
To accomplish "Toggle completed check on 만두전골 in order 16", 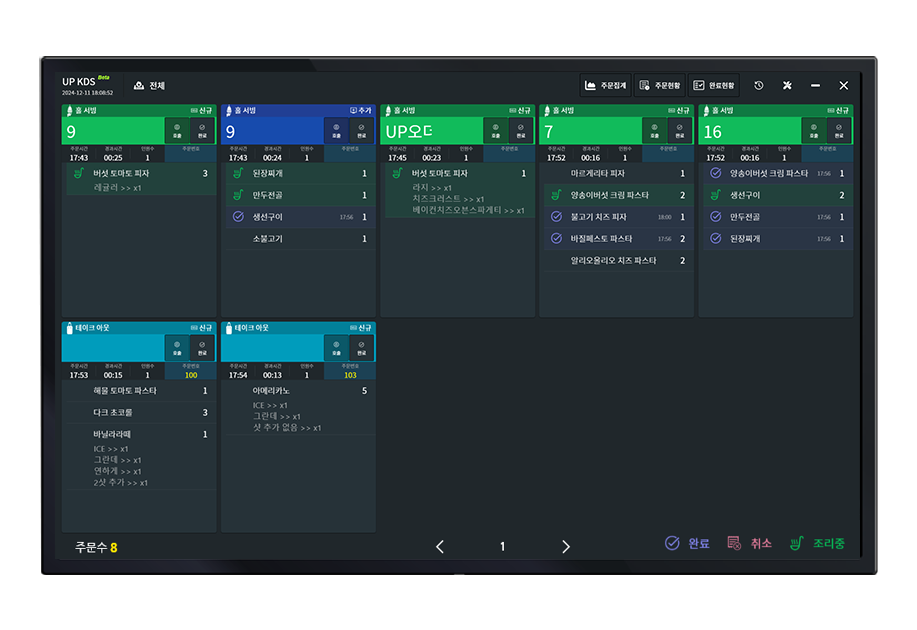I will coord(715,217).
